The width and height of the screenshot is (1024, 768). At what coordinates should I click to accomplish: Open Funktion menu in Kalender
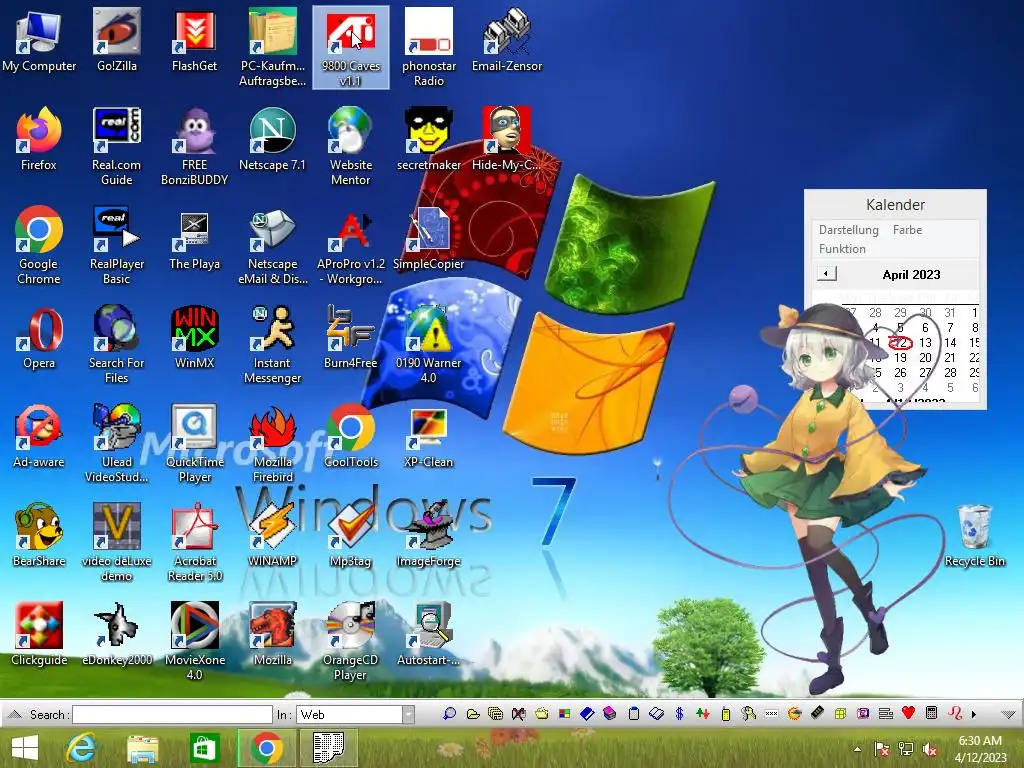[x=842, y=249]
